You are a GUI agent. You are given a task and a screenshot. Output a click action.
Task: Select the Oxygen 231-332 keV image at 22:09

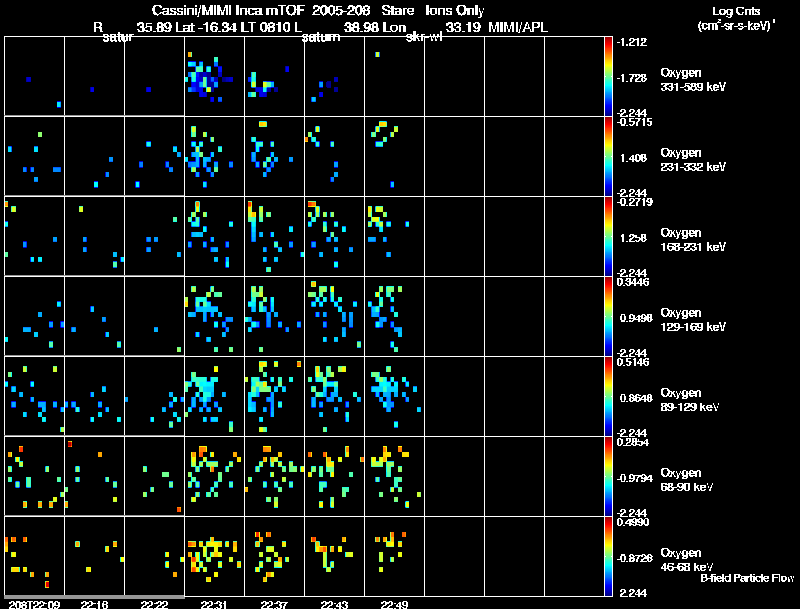point(34,156)
